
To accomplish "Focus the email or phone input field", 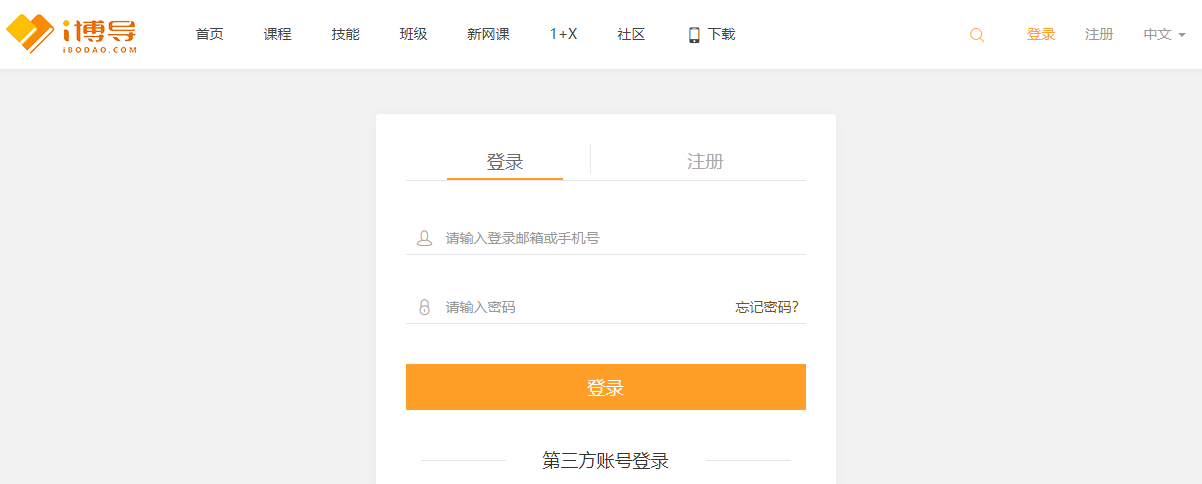I will click(606, 238).
